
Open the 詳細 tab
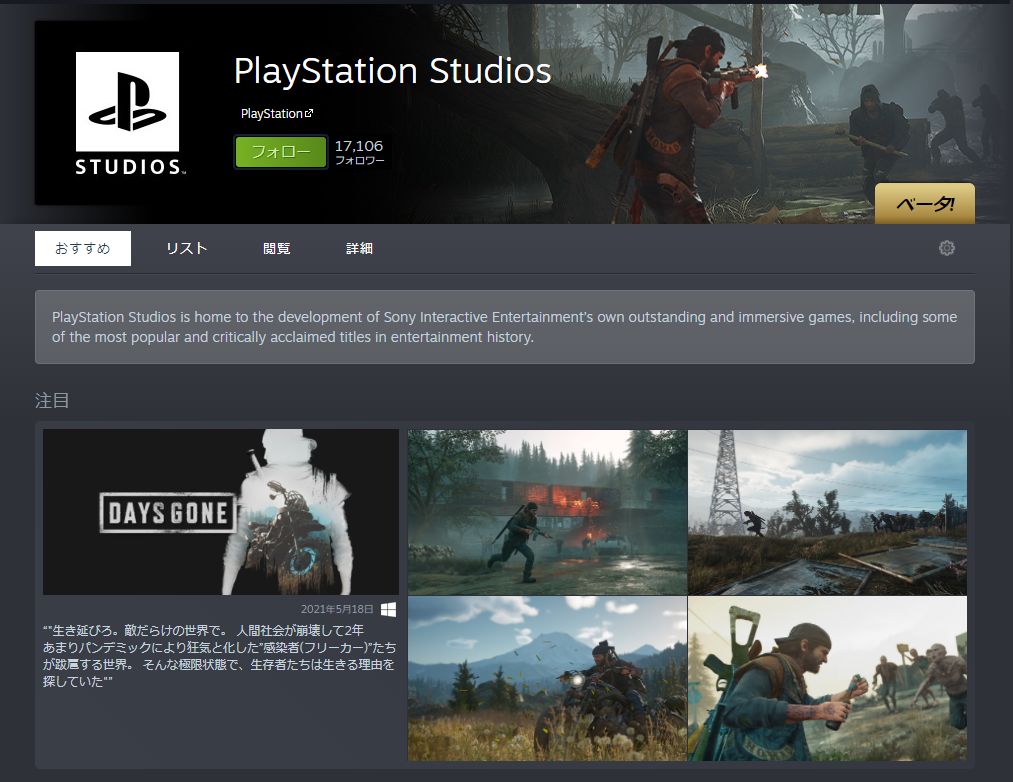tap(359, 248)
